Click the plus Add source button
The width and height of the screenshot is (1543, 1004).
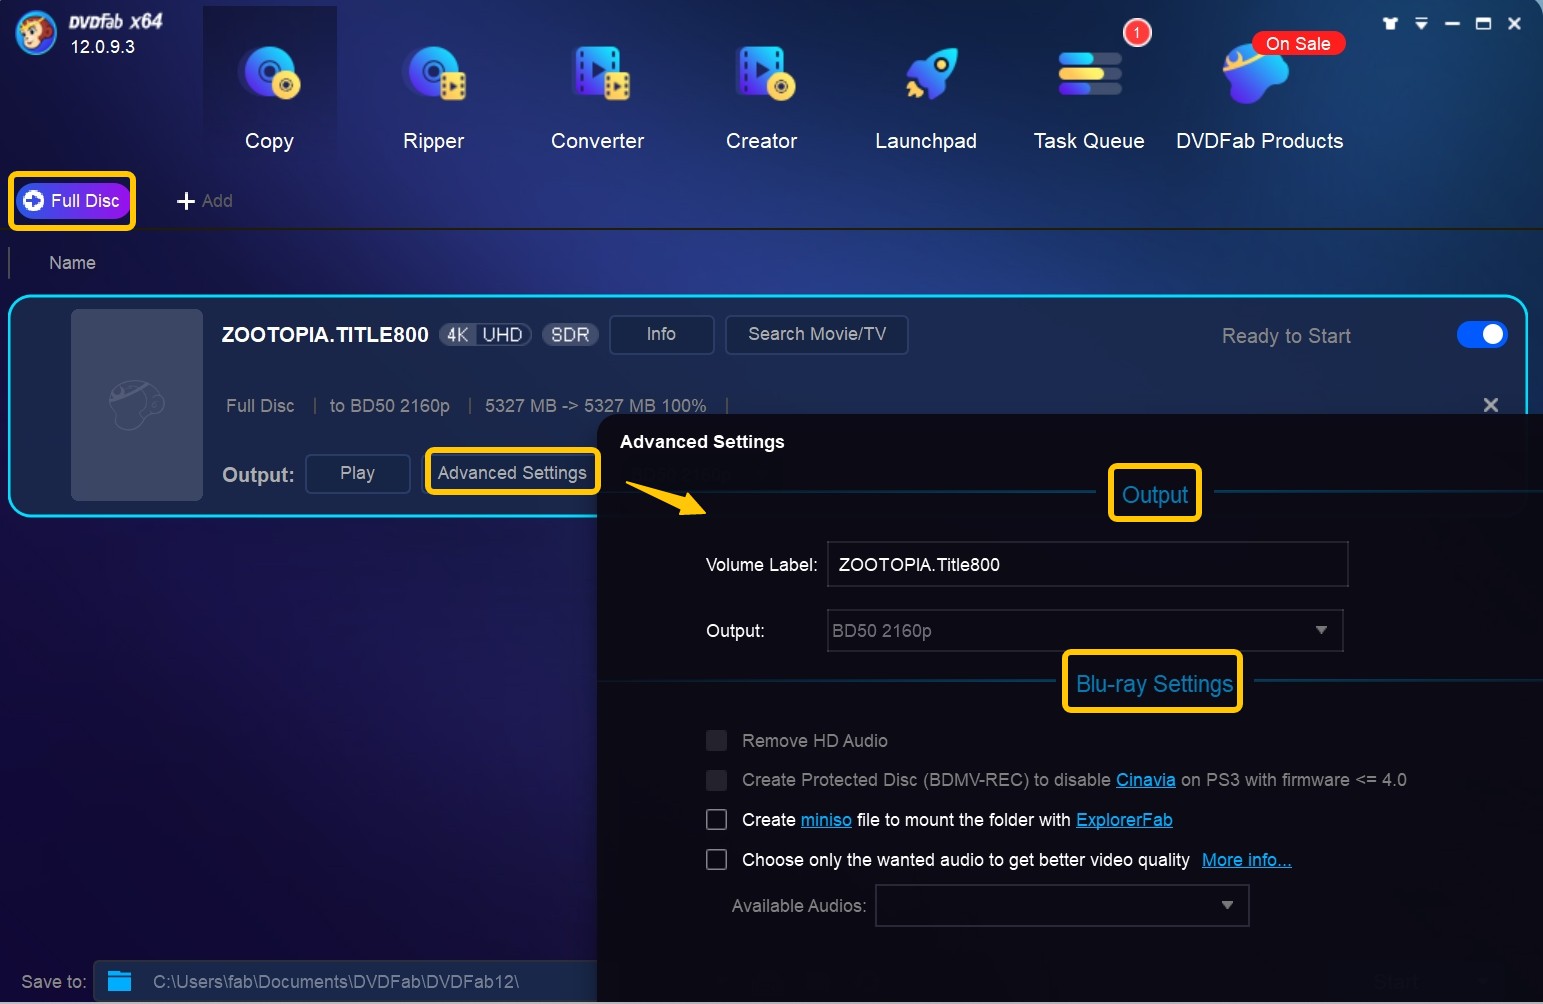[205, 201]
